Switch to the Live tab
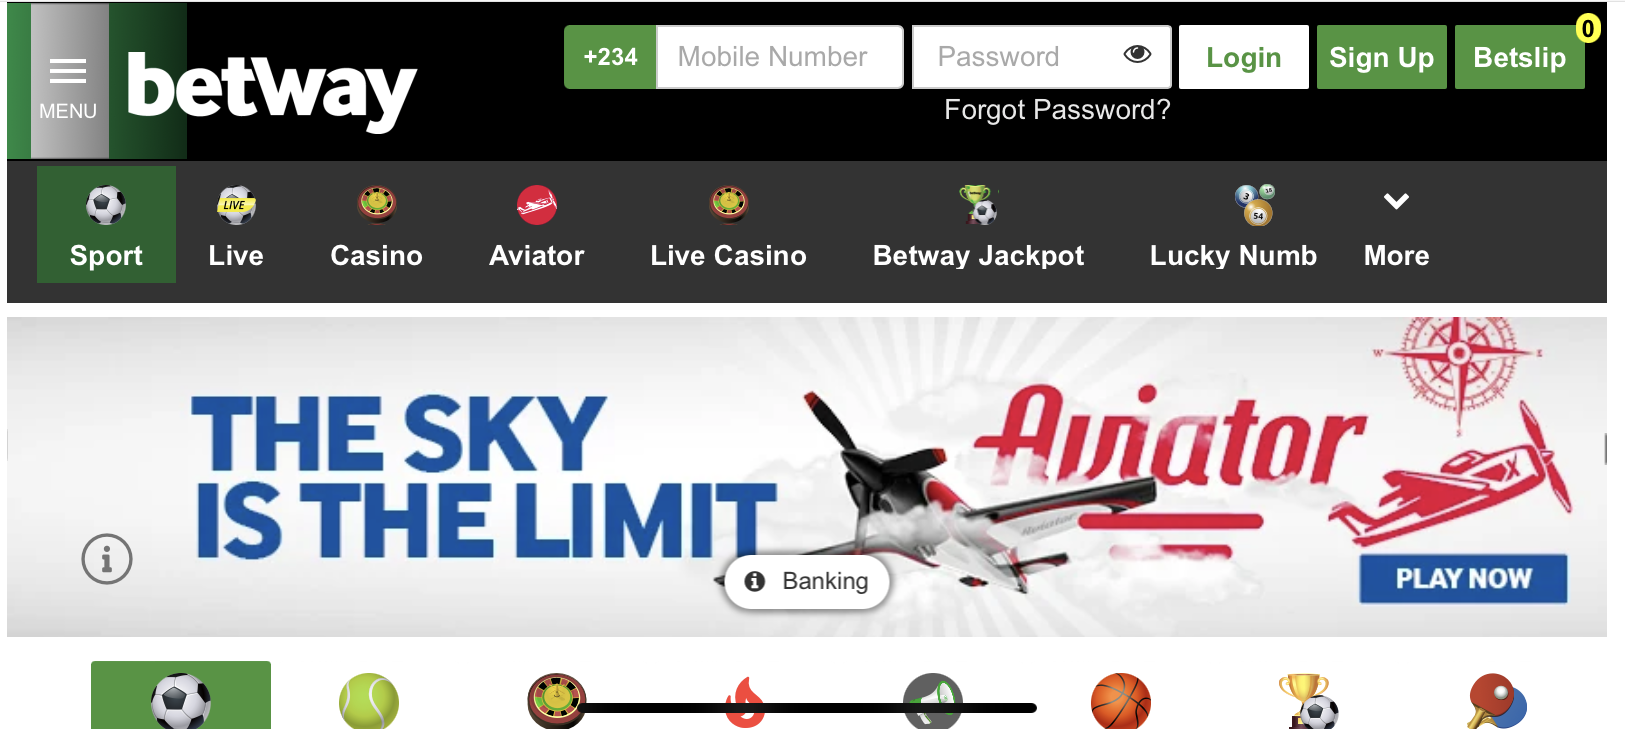Screen dimensions: 1625x729 tap(236, 227)
